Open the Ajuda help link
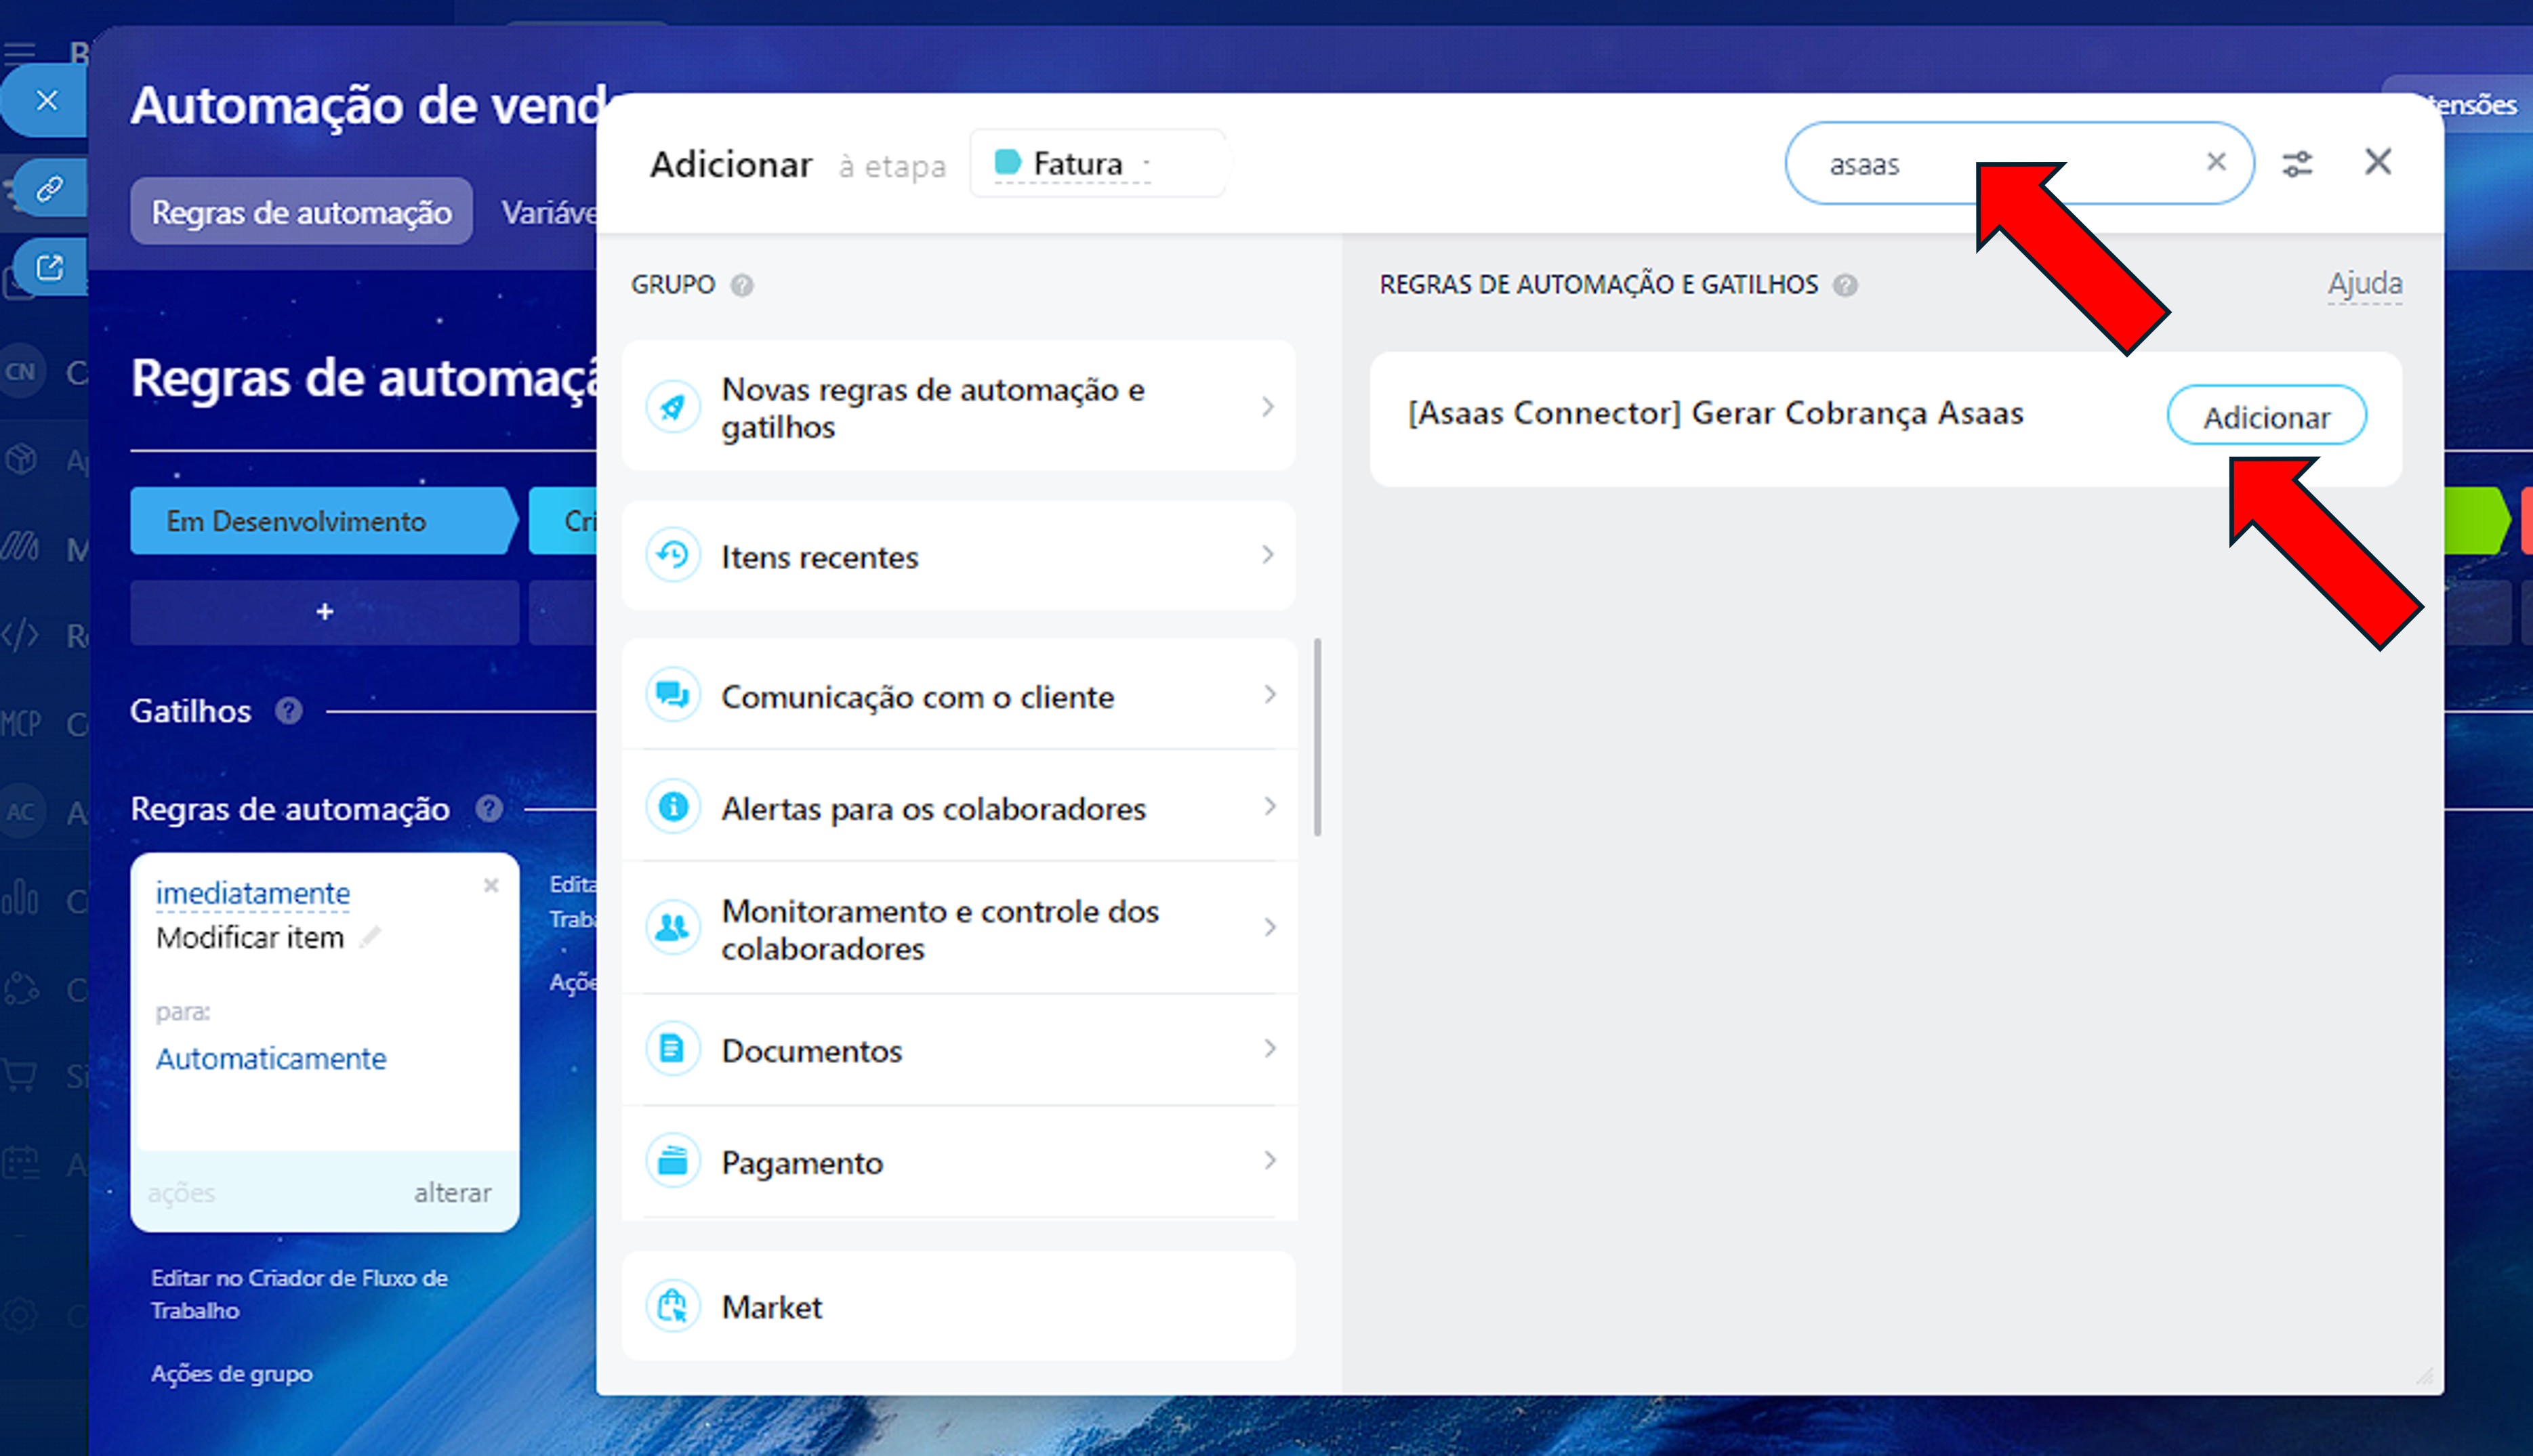The image size is (2533, 1456). click(x=2364, y=284)
